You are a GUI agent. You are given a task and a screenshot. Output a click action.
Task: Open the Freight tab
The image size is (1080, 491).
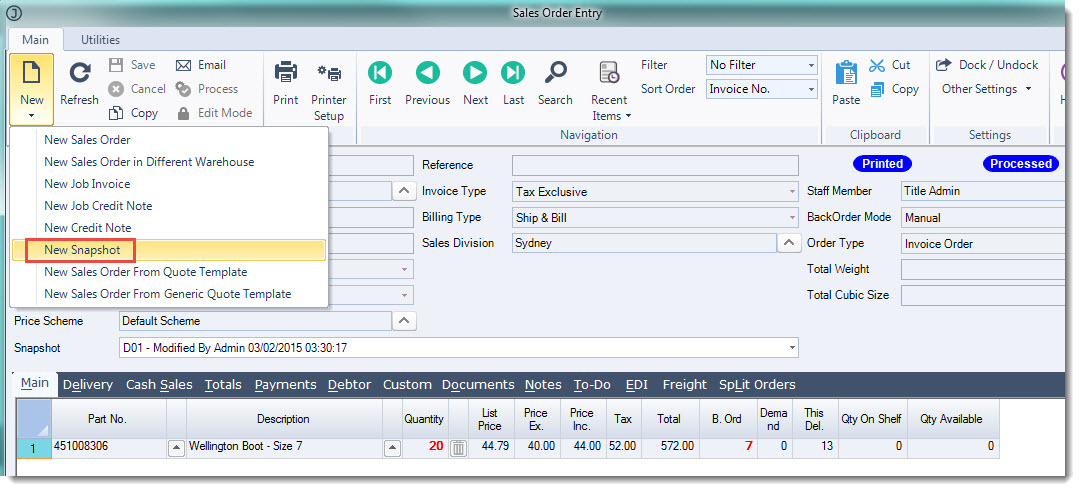pos(685,385)
